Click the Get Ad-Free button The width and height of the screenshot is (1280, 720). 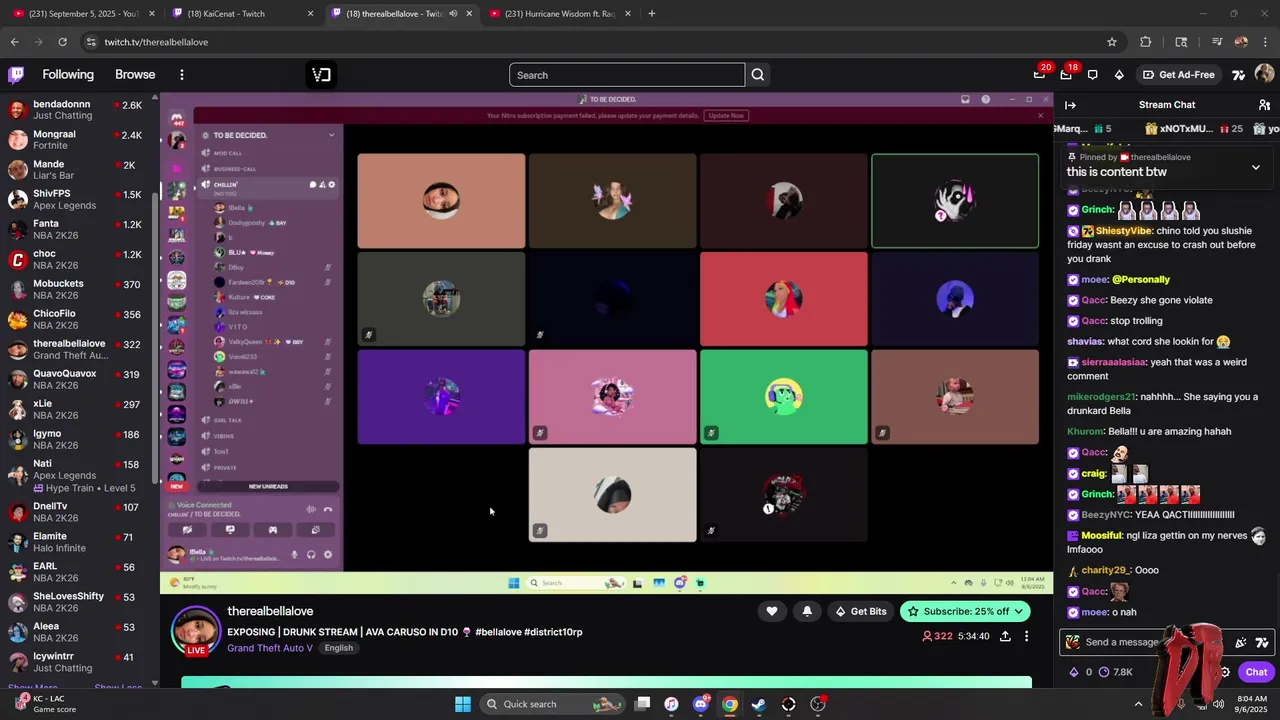(x=1178, y=75)
